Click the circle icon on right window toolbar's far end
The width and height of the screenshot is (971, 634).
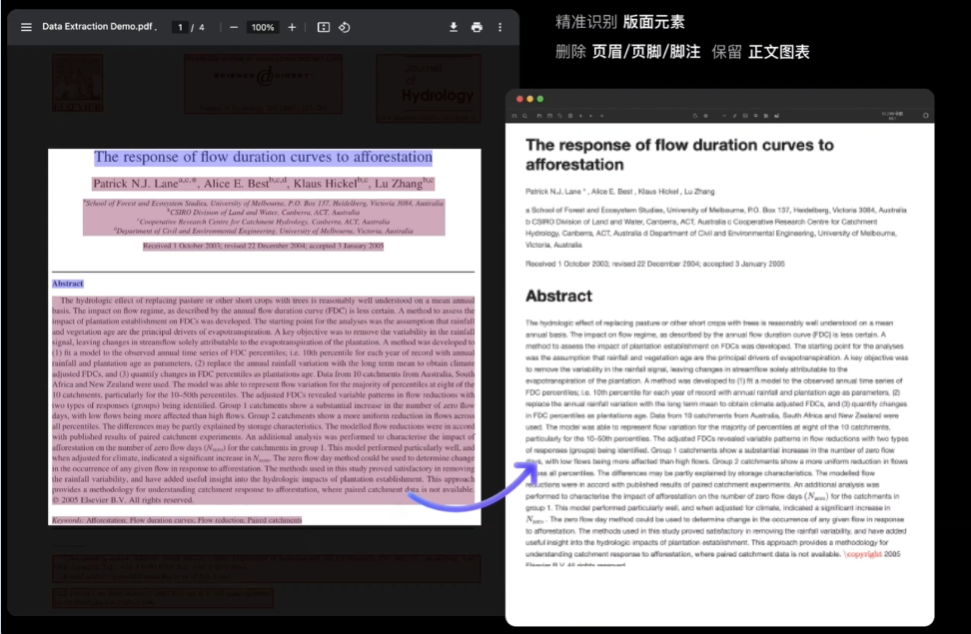(x=926, y=116)
